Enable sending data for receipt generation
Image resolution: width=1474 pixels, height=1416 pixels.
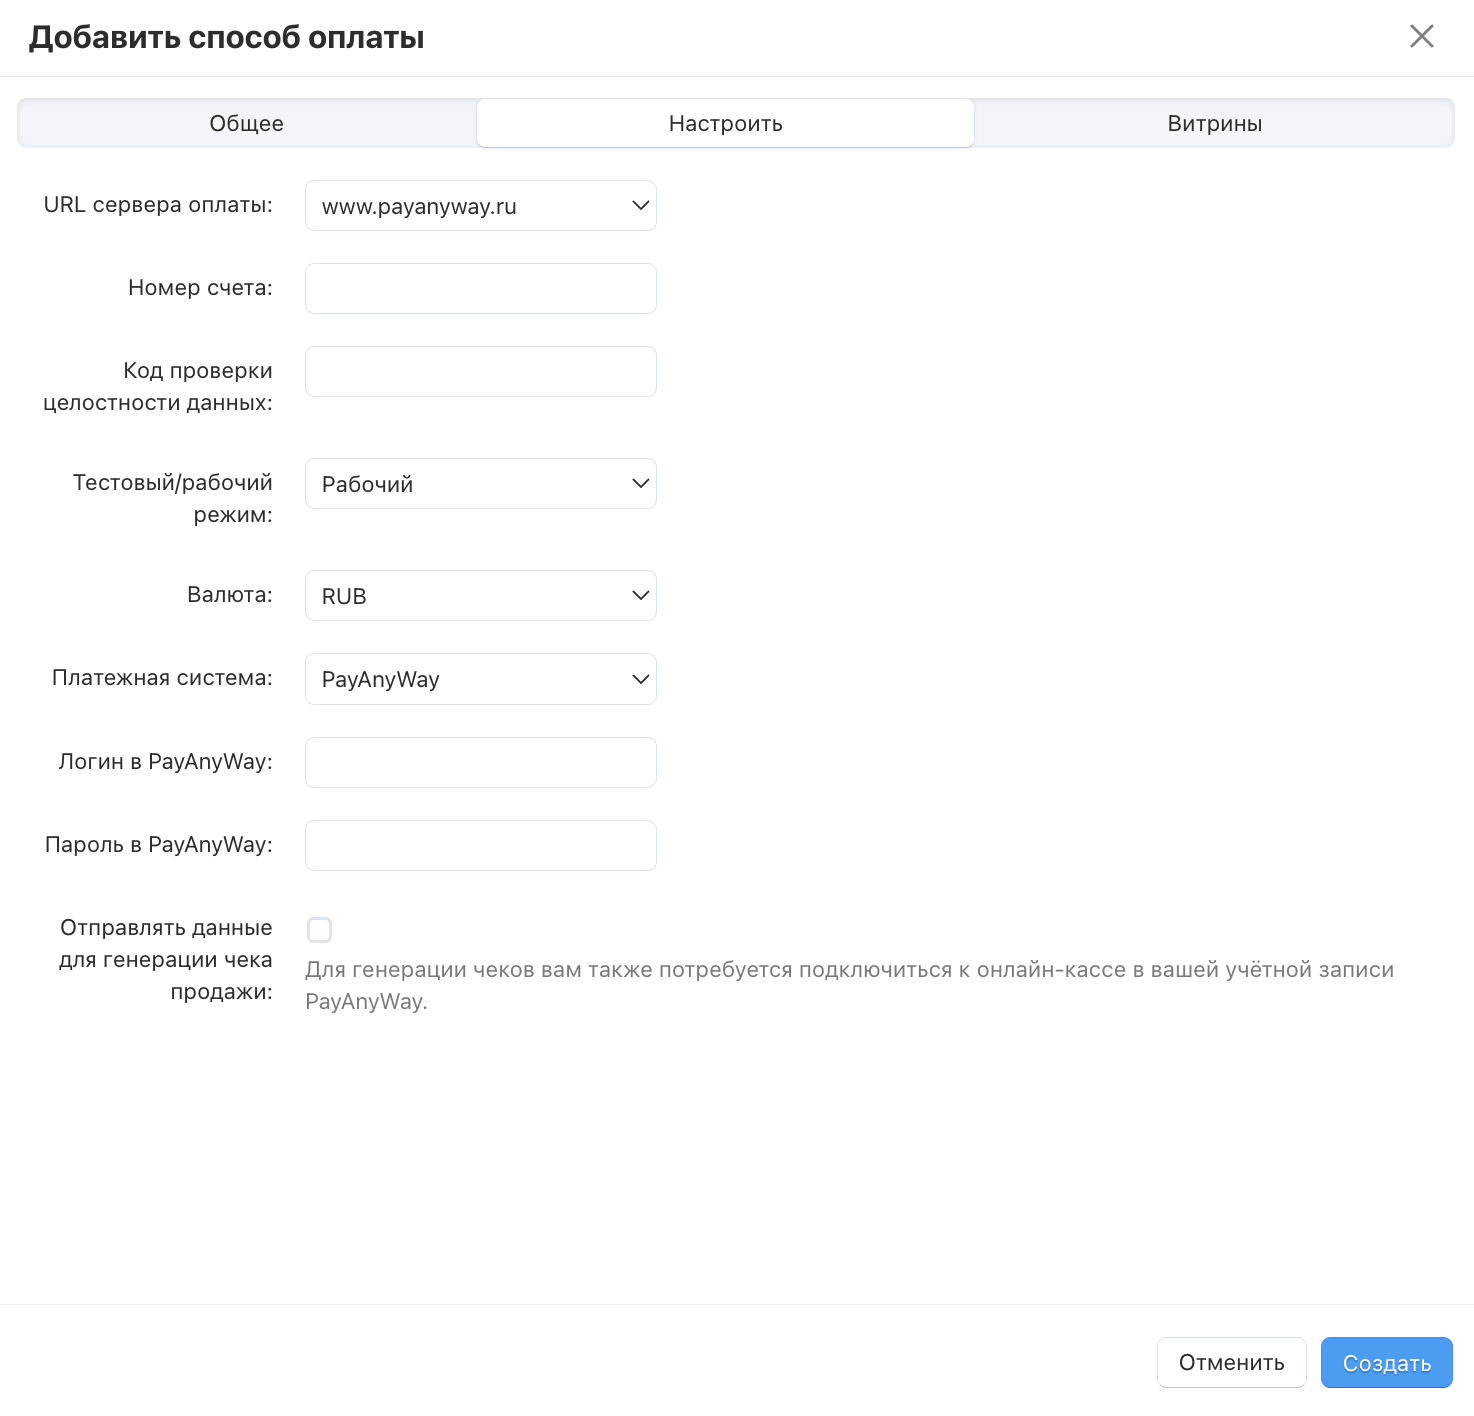tap(320, 930)
